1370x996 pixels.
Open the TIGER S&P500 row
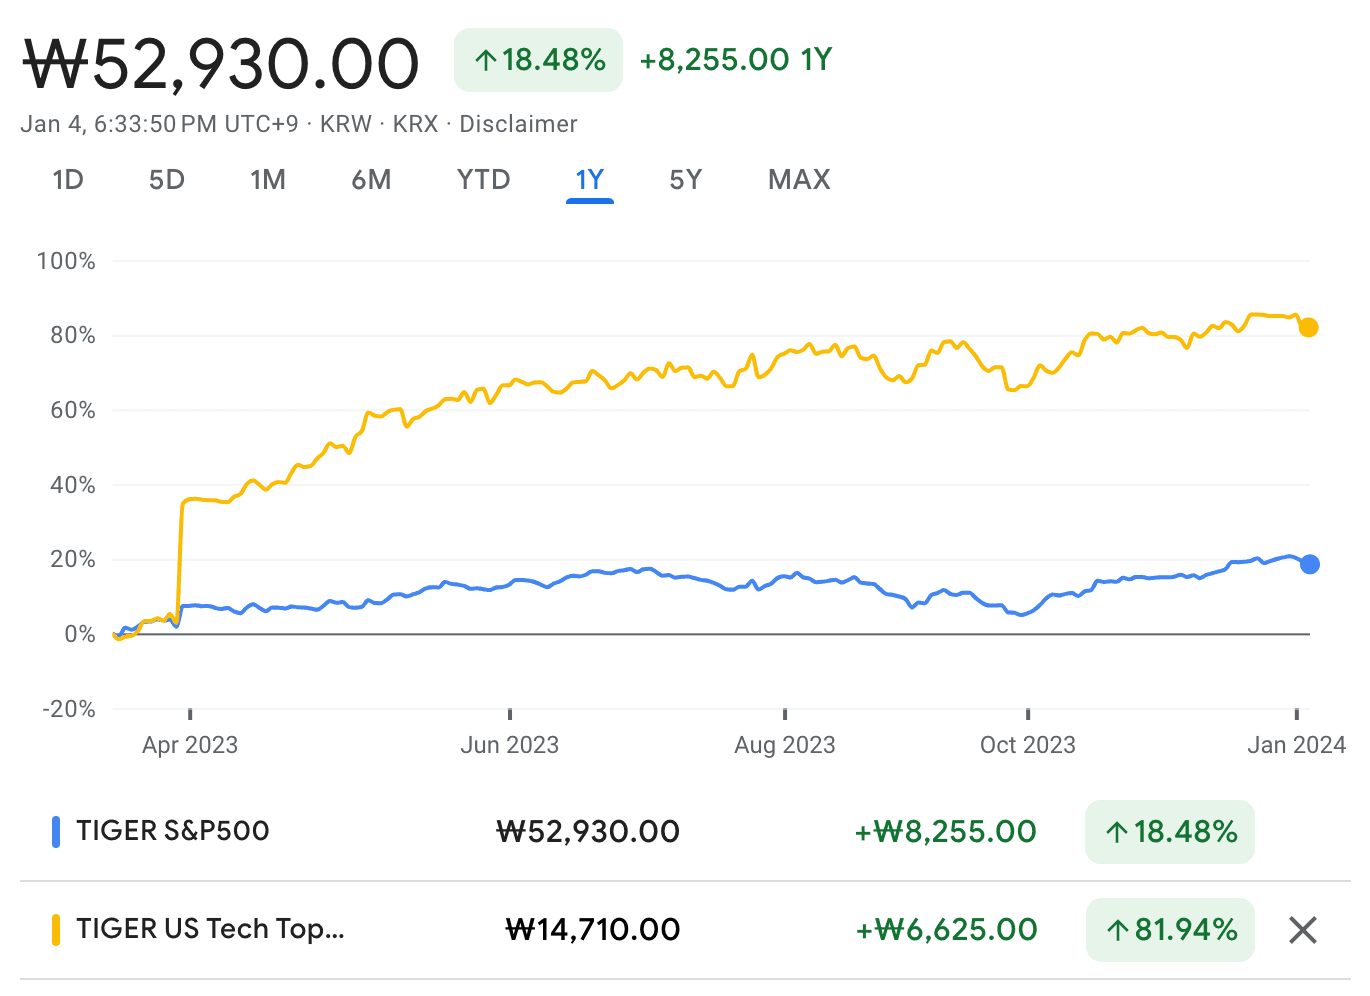click(173, 831)
